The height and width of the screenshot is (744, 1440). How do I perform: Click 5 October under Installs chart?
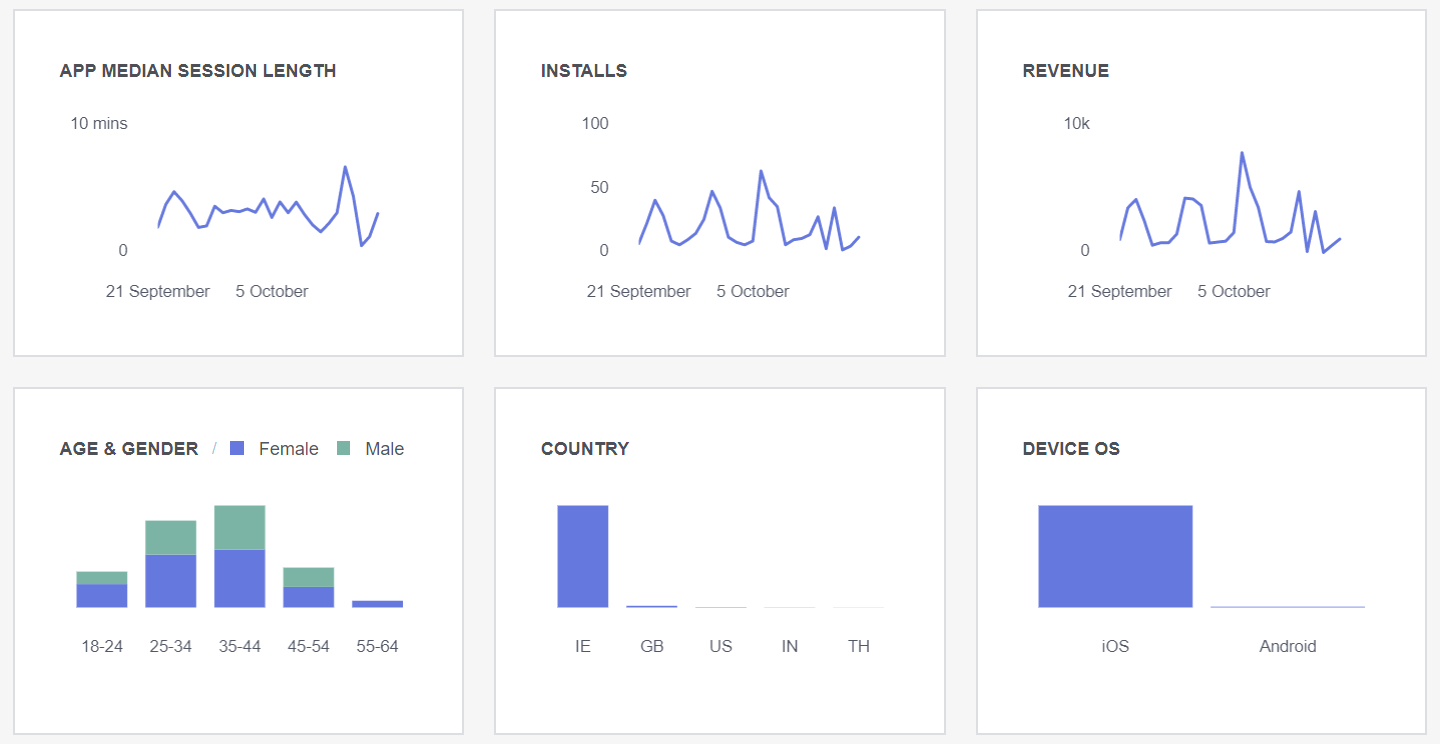tap(753, 291)
